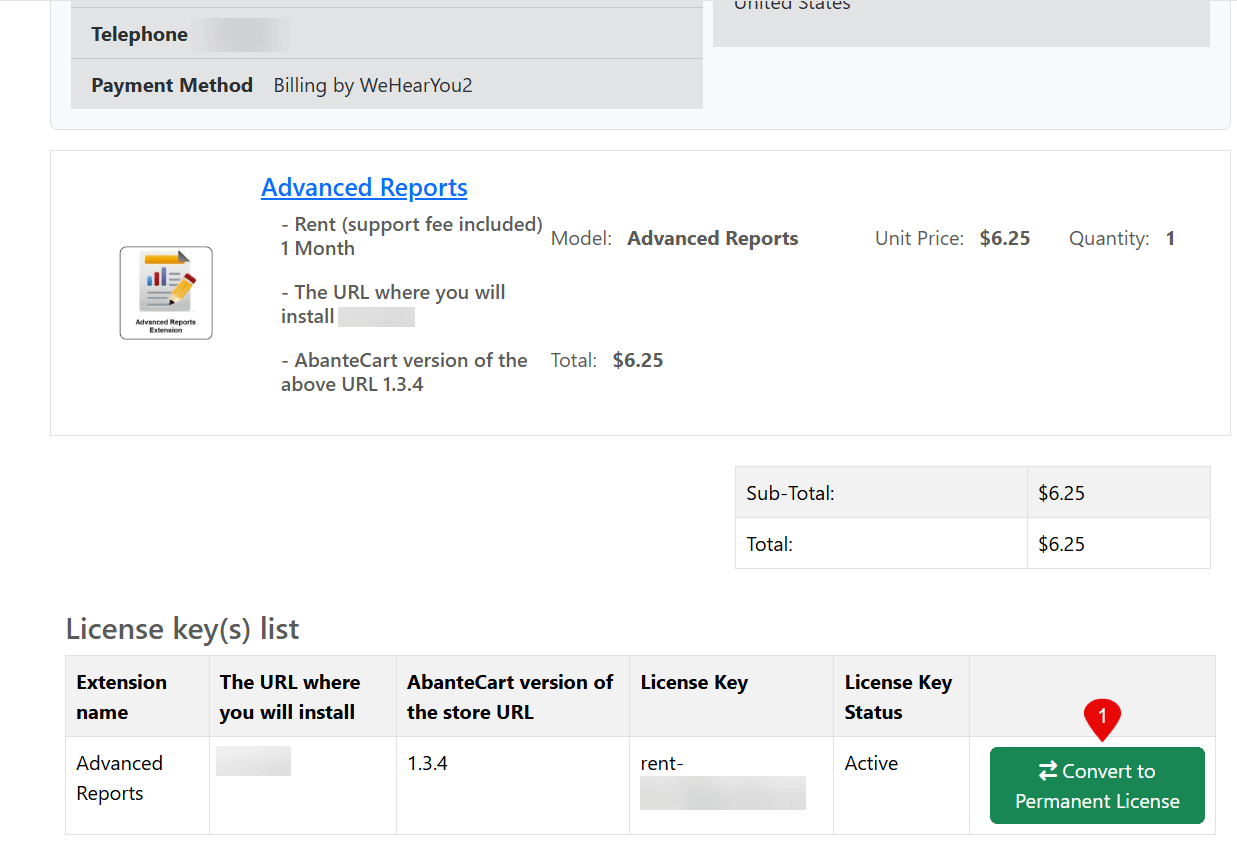Click the License key(s) list heading
1237x847 pixels.
(x=182, y=629)
